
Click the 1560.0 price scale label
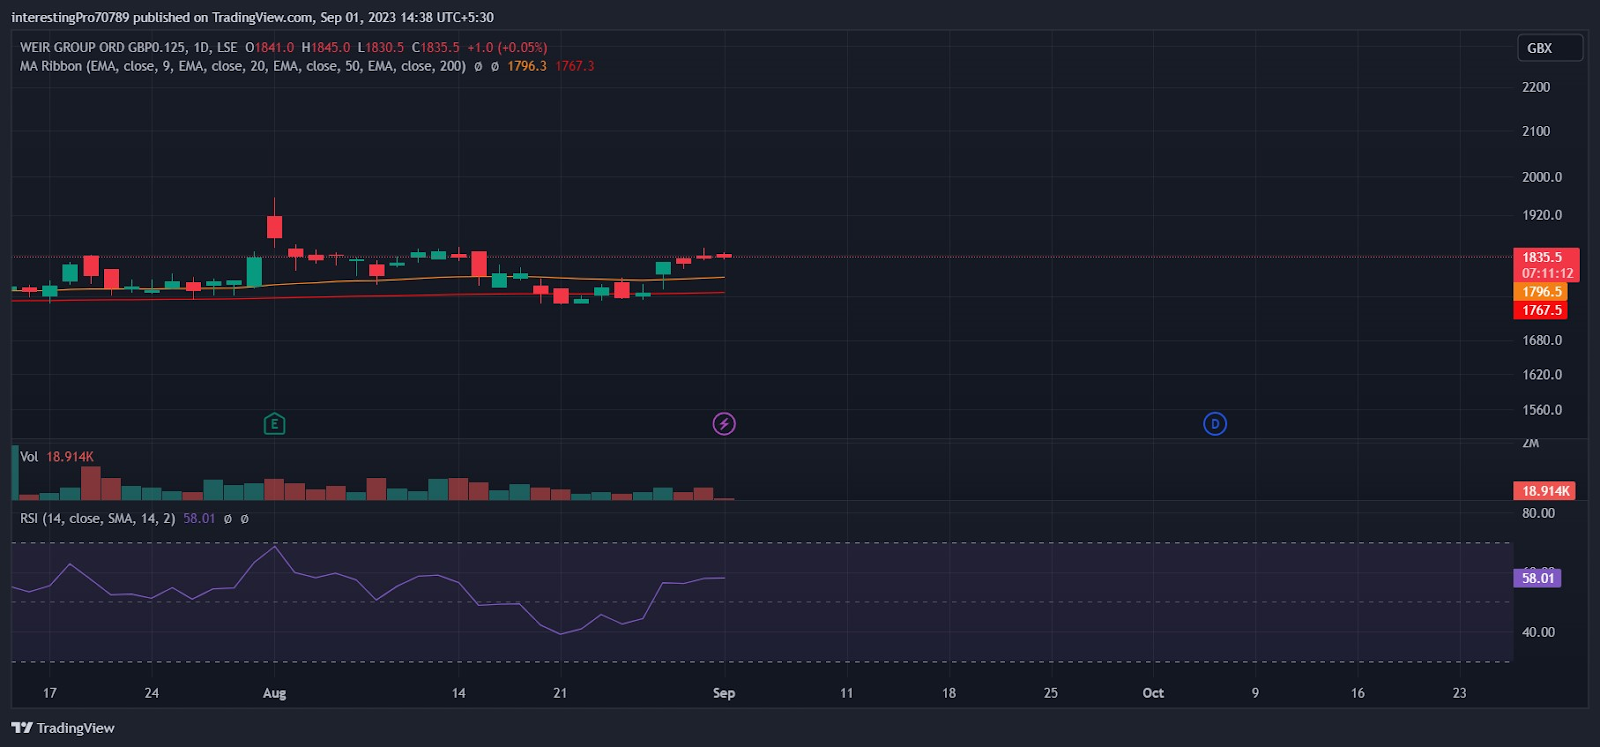[1542, 410]
